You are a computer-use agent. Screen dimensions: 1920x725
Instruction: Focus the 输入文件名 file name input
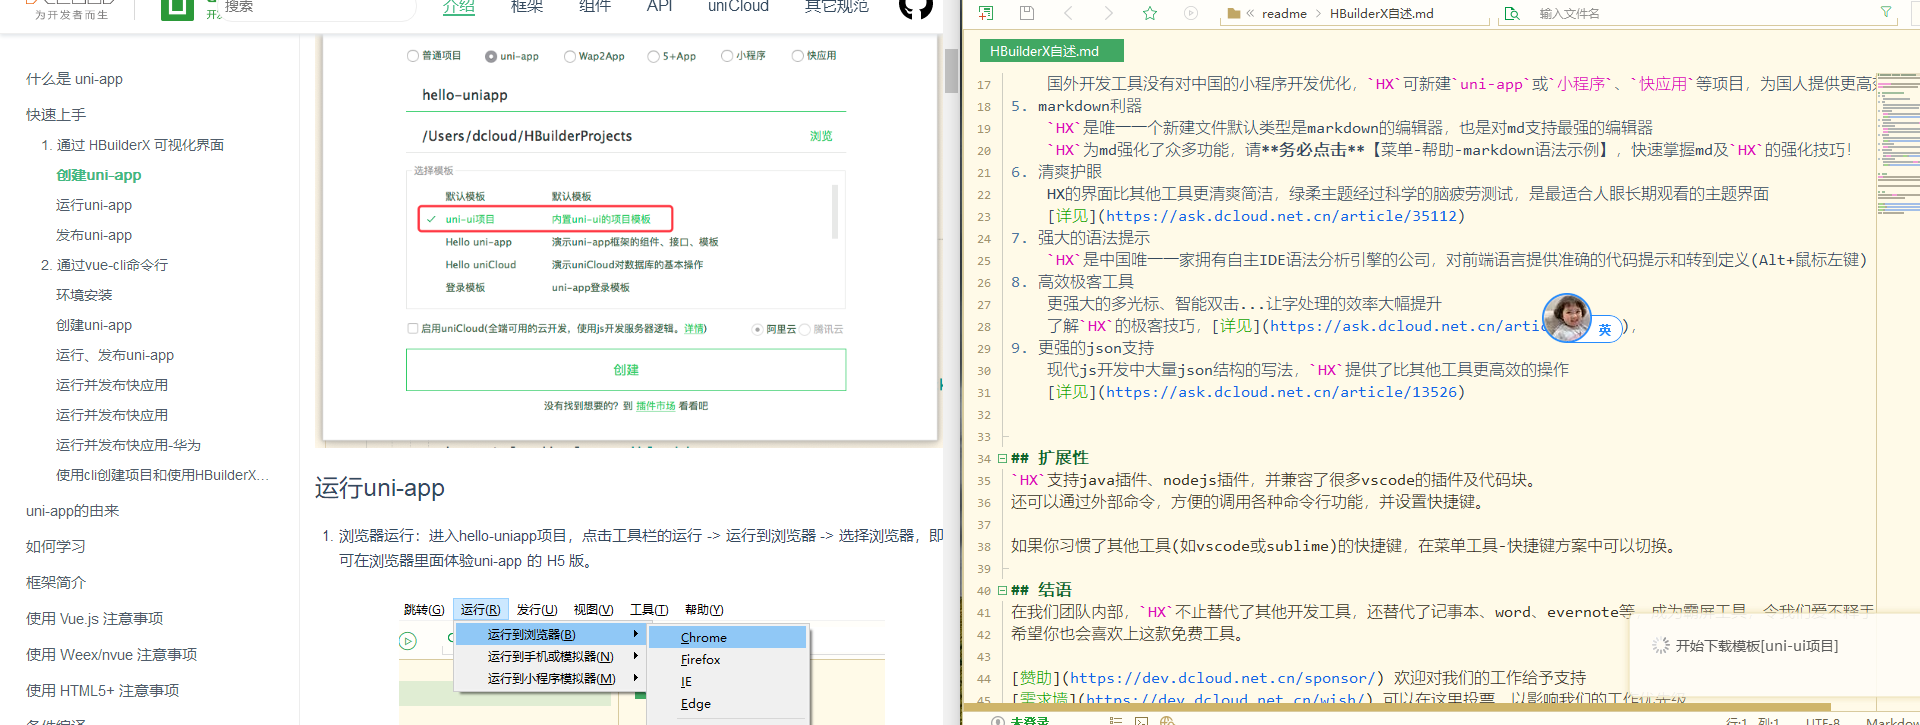point(1700,13)
